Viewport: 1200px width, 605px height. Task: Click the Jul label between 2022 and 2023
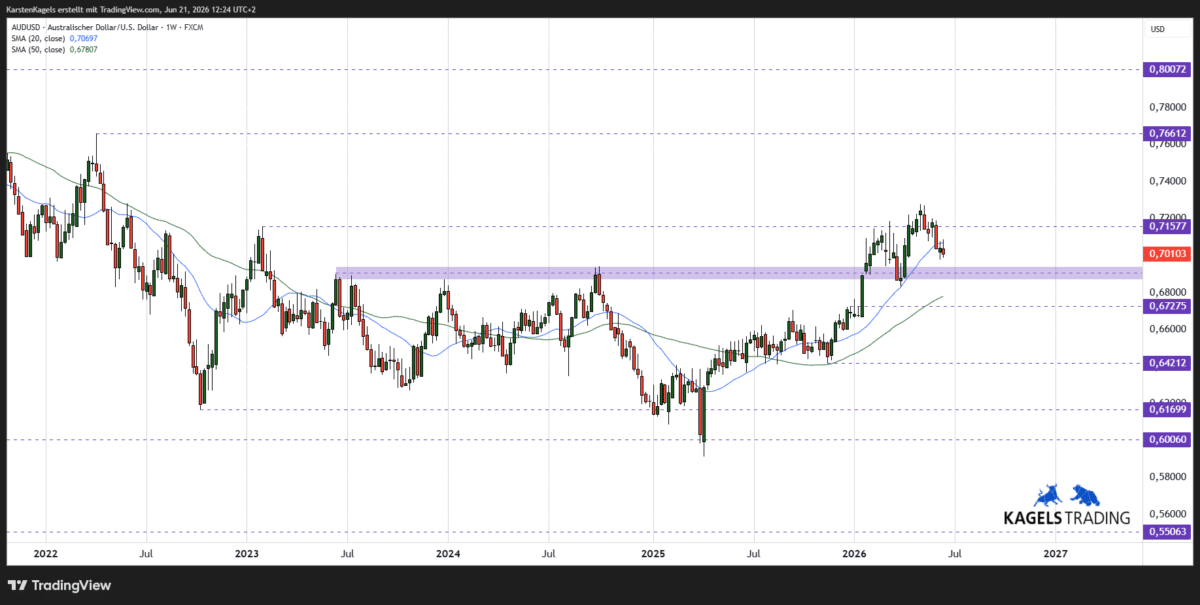coord(146,552)
